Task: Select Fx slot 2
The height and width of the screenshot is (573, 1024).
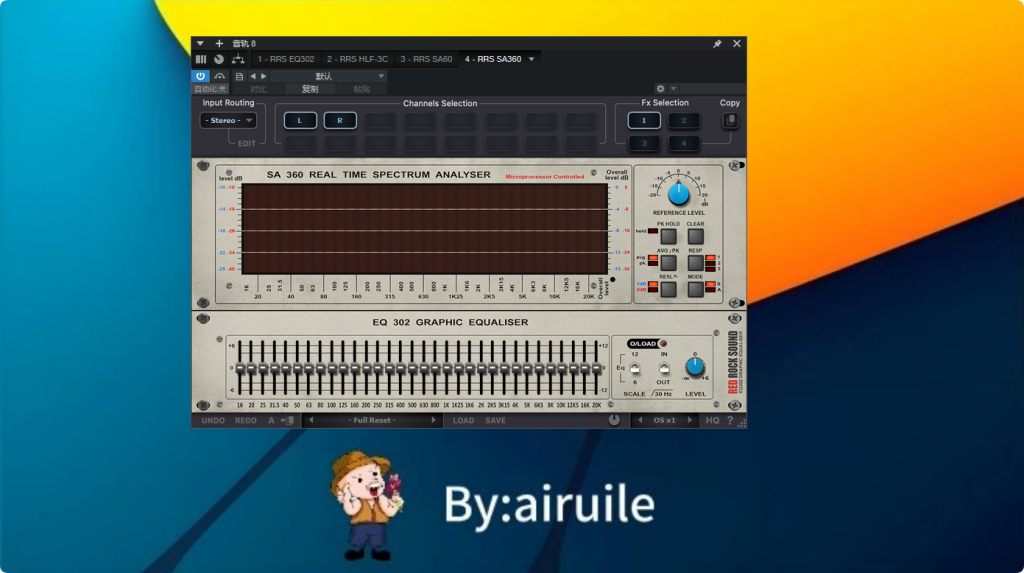Action: coord(683,120)
